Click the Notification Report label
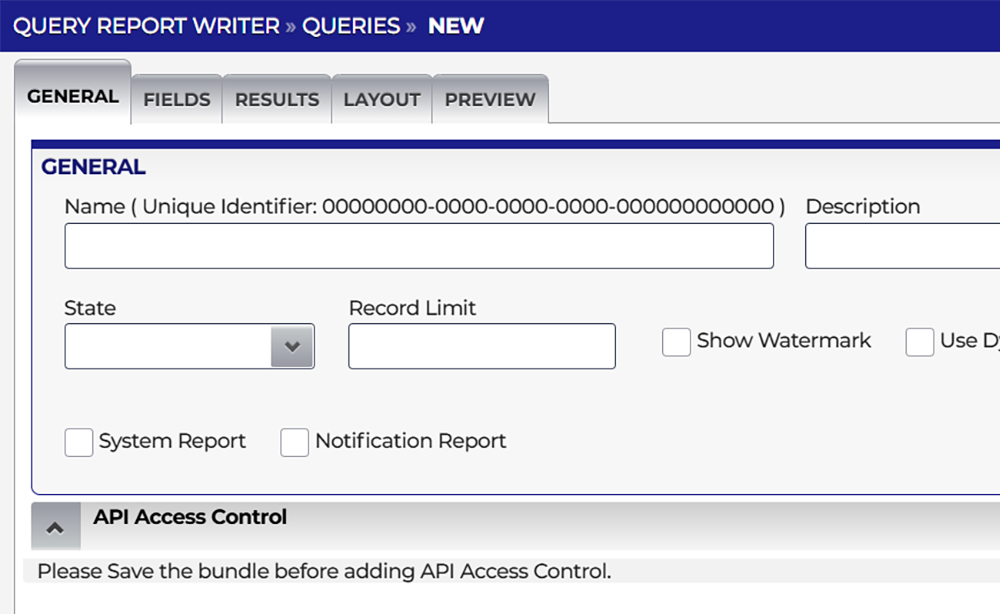Screen dimensions: 1000x614 coord(411,441)
